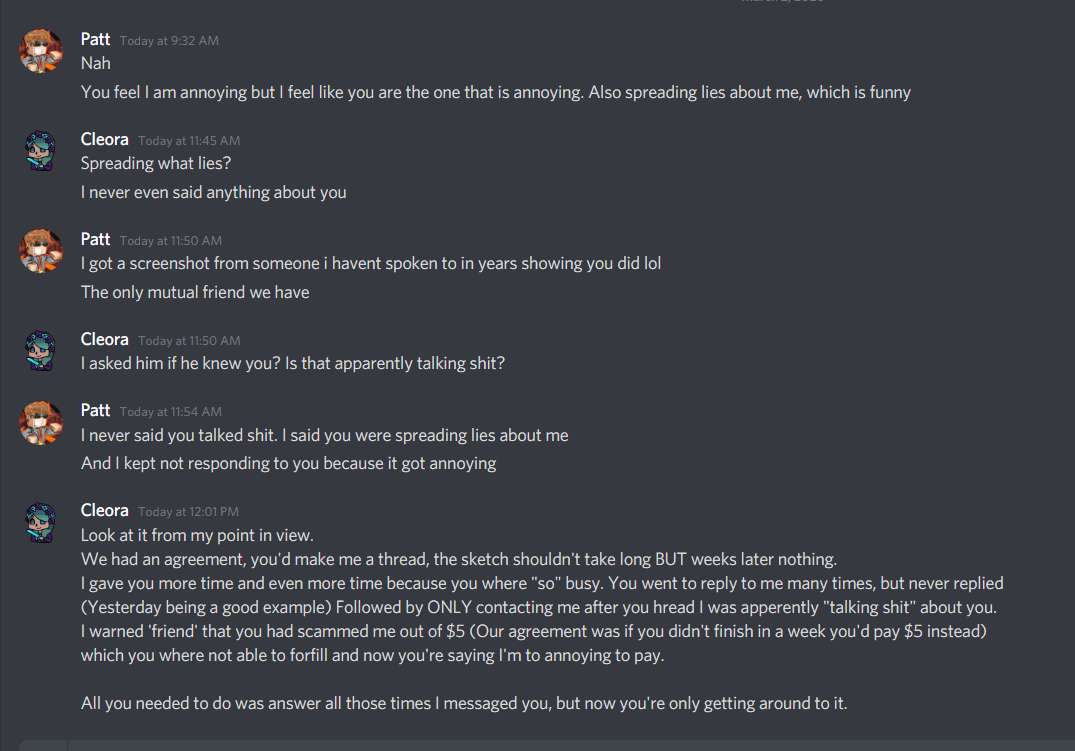Screen dimensions: 1075x751
Task: Click the 'Nah' message text
Action: coord(96,63)
